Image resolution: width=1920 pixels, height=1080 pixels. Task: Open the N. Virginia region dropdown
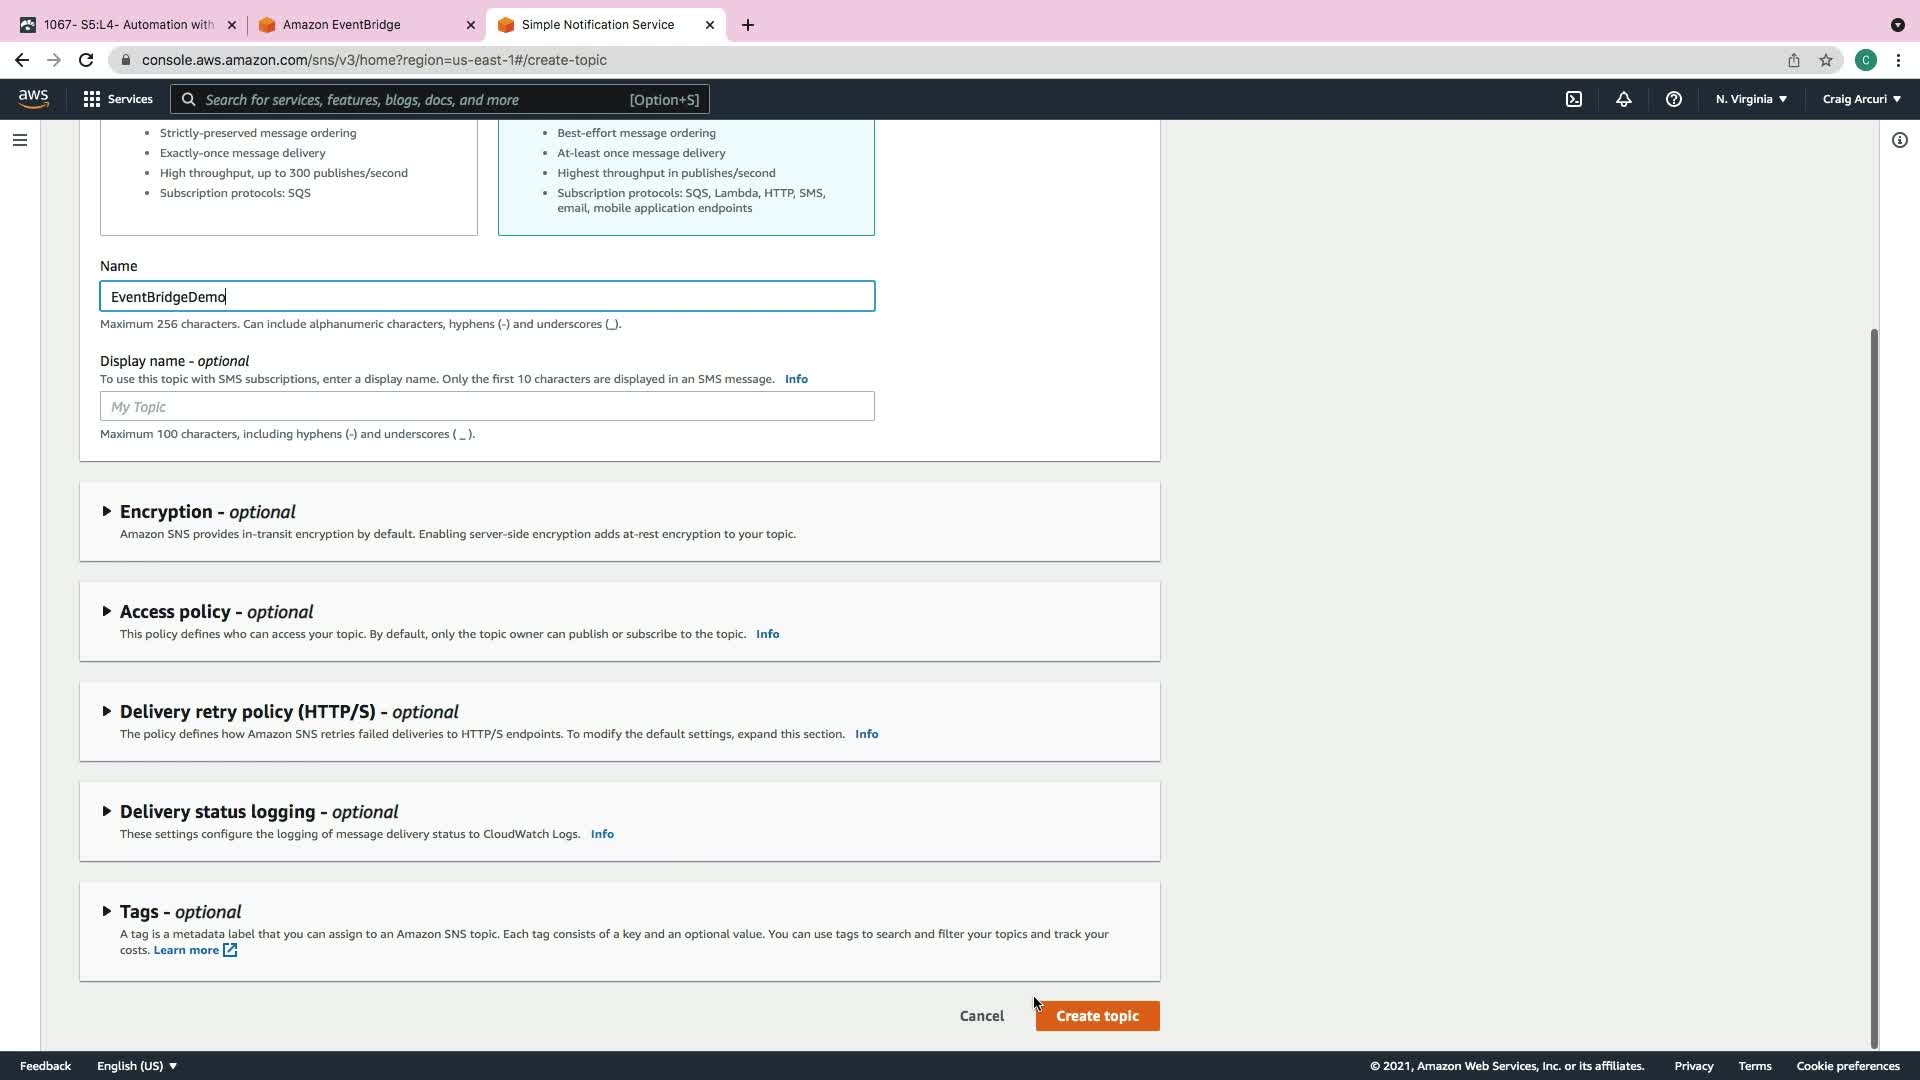pos(1751,99)
